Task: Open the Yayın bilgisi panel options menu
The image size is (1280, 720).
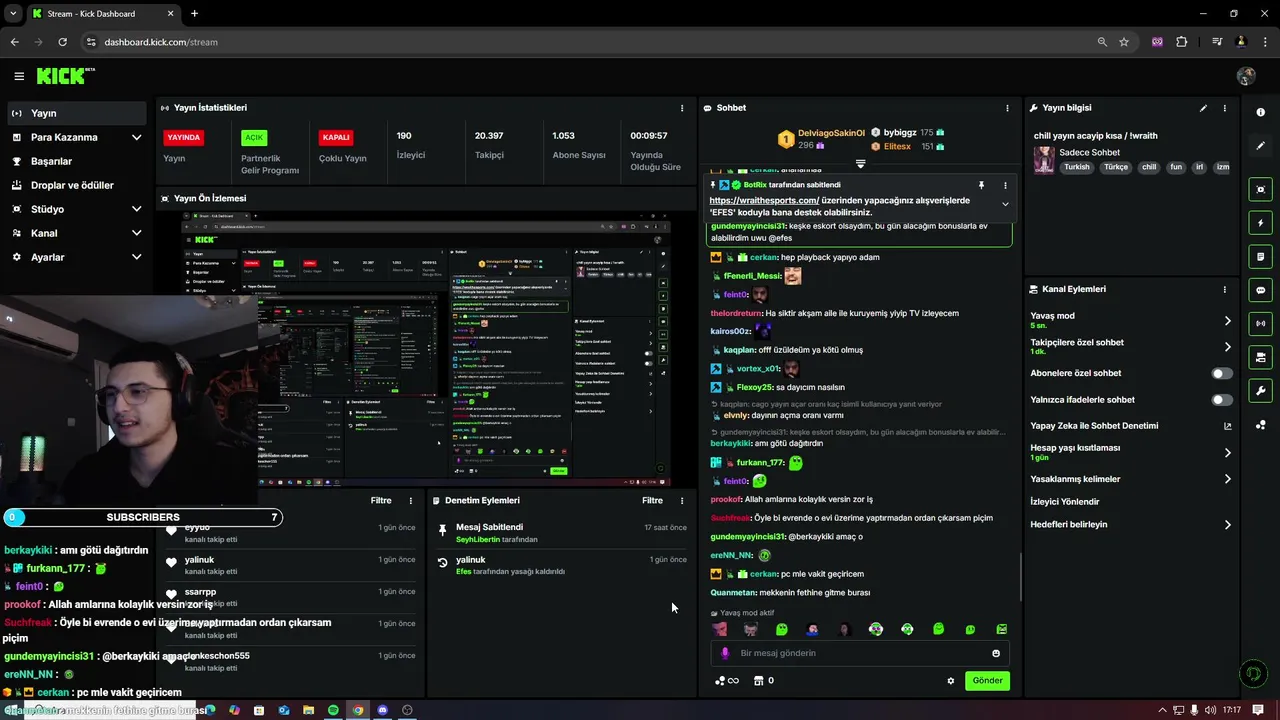Action: tap(1224, 108)
